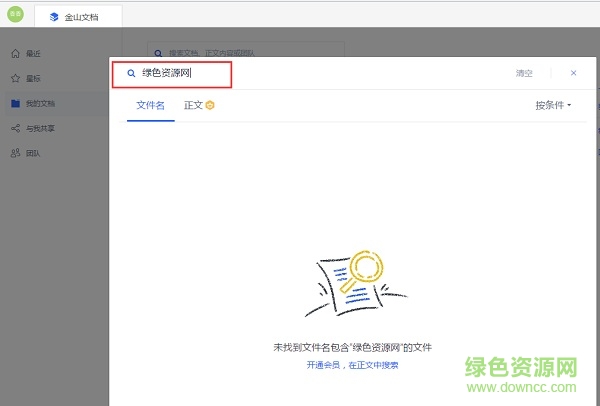Go to 最近 in the sidebar

coord(34,53)
